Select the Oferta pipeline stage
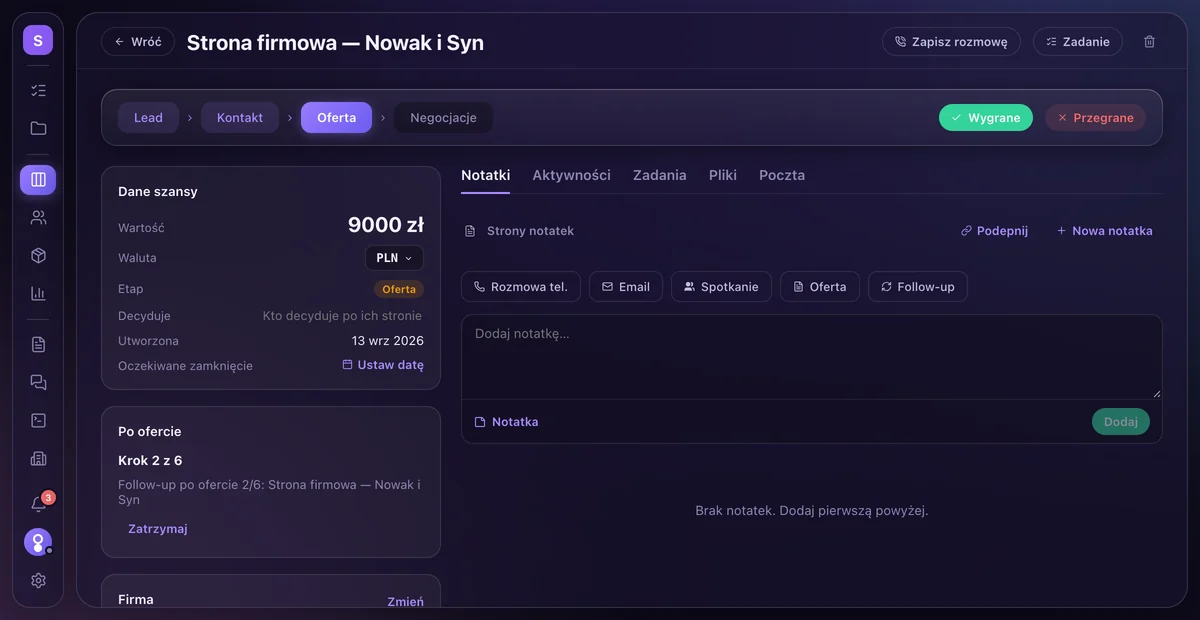The image size is (1200, 620). point(336,118)
